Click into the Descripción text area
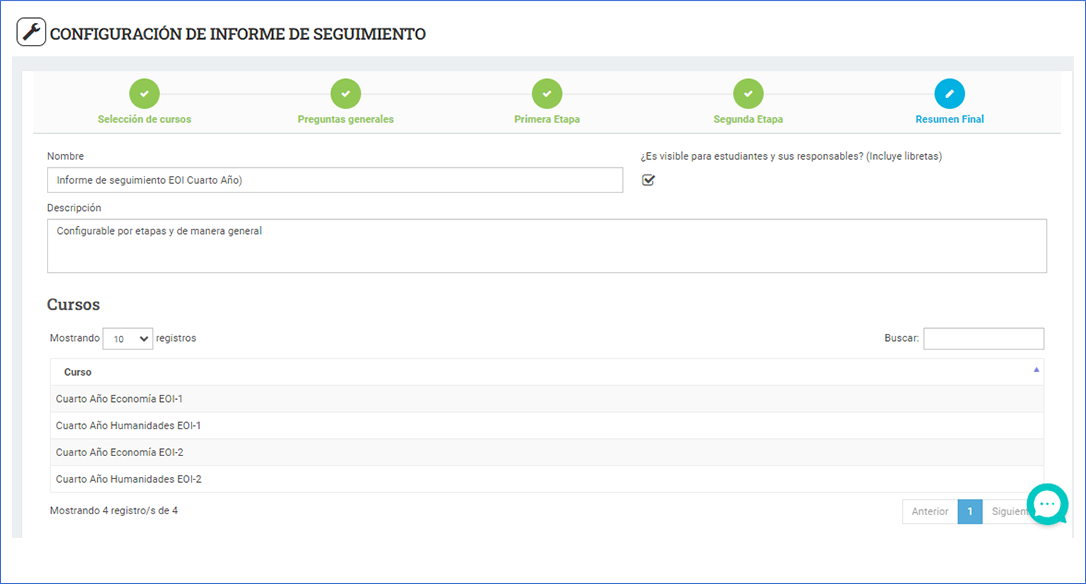This screenshot has width=1086, height=584. [x=546, y=246]
